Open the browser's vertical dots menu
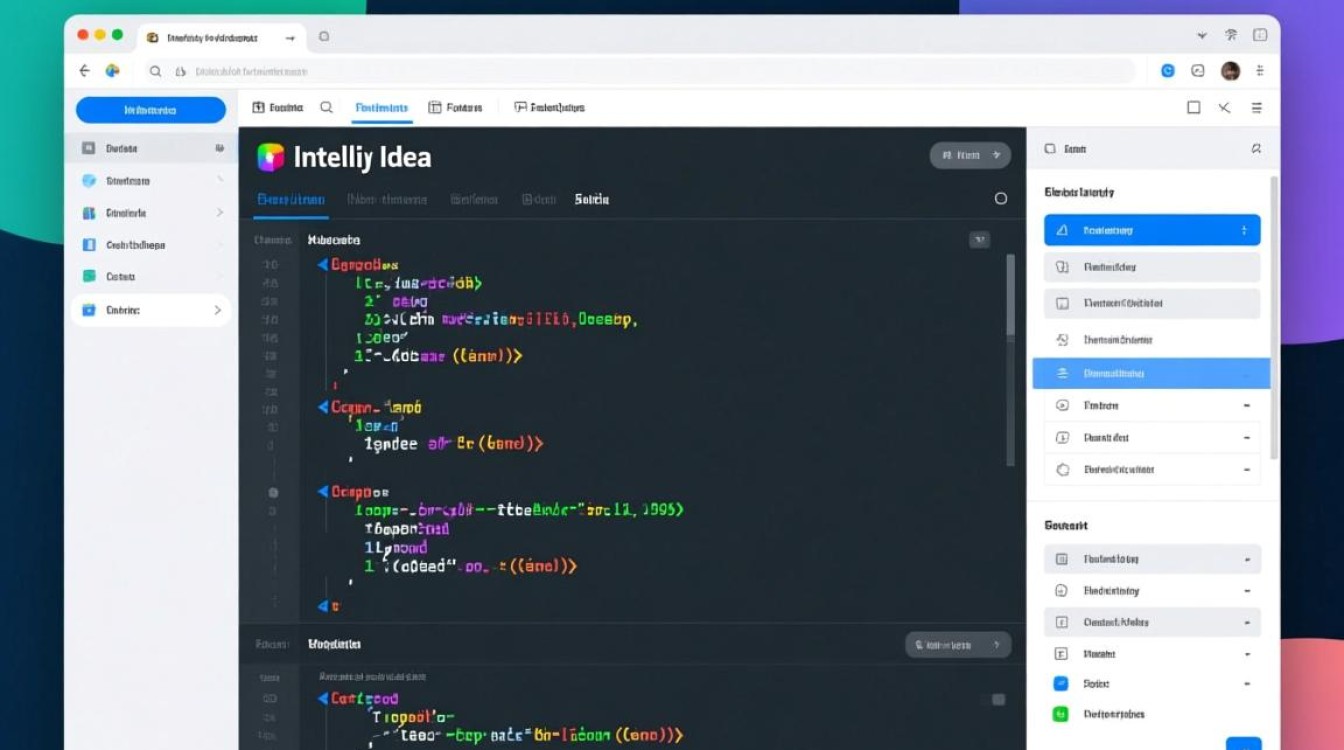 point(1260,71)
